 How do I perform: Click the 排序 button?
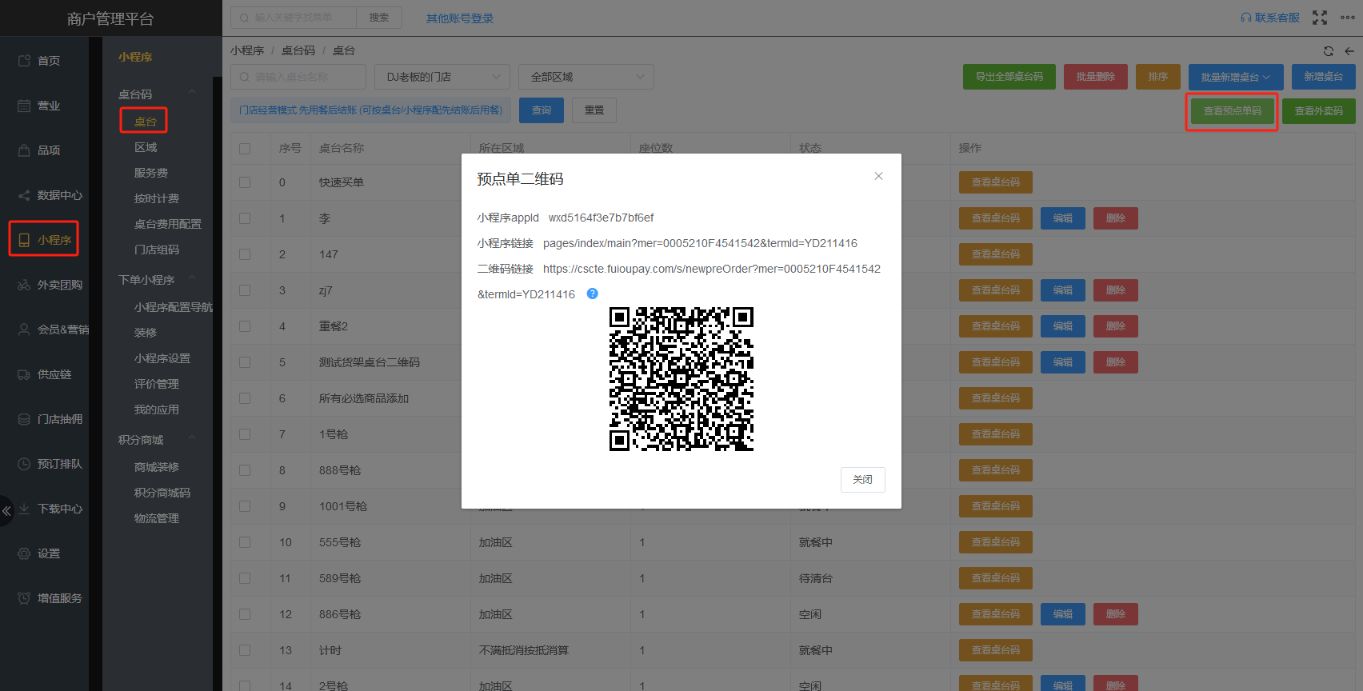(x=1158, y=77)
